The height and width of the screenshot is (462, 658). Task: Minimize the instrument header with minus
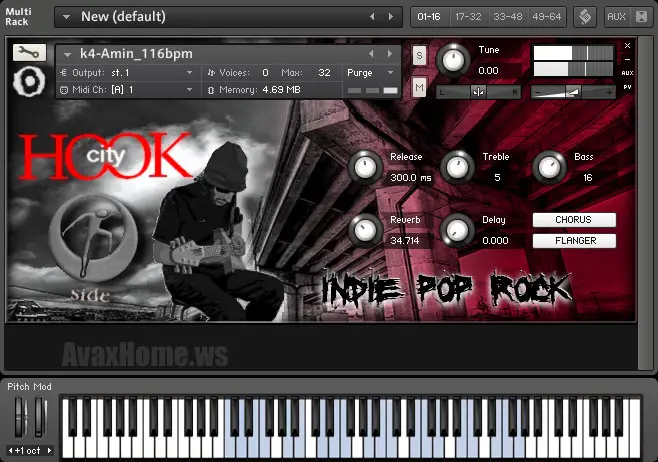click(x=627, y=60)
